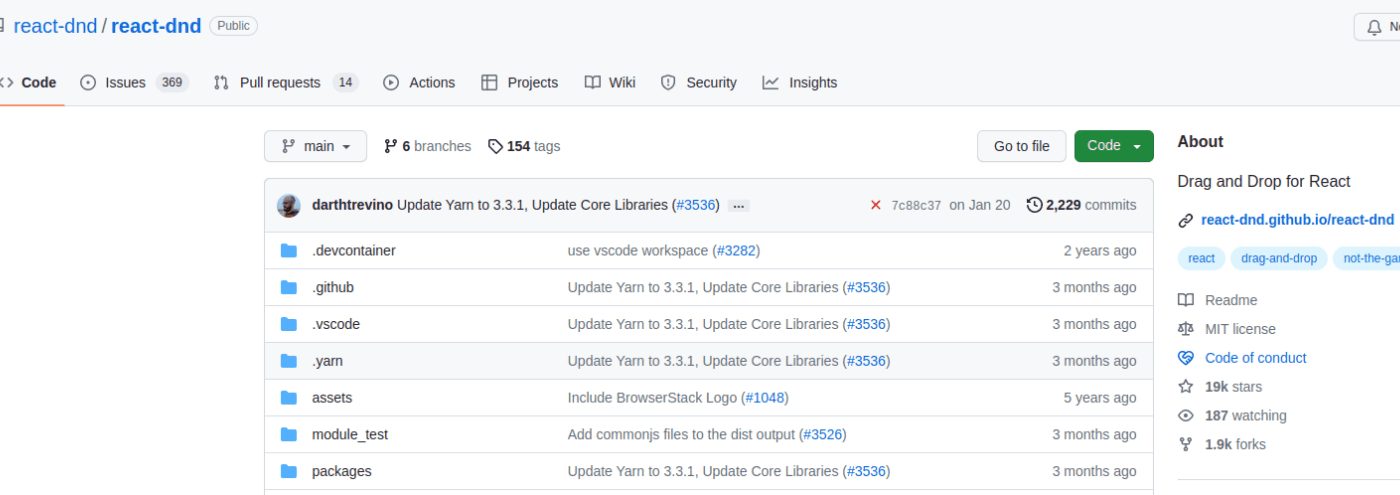View the 154 tags link

point(524,146)
